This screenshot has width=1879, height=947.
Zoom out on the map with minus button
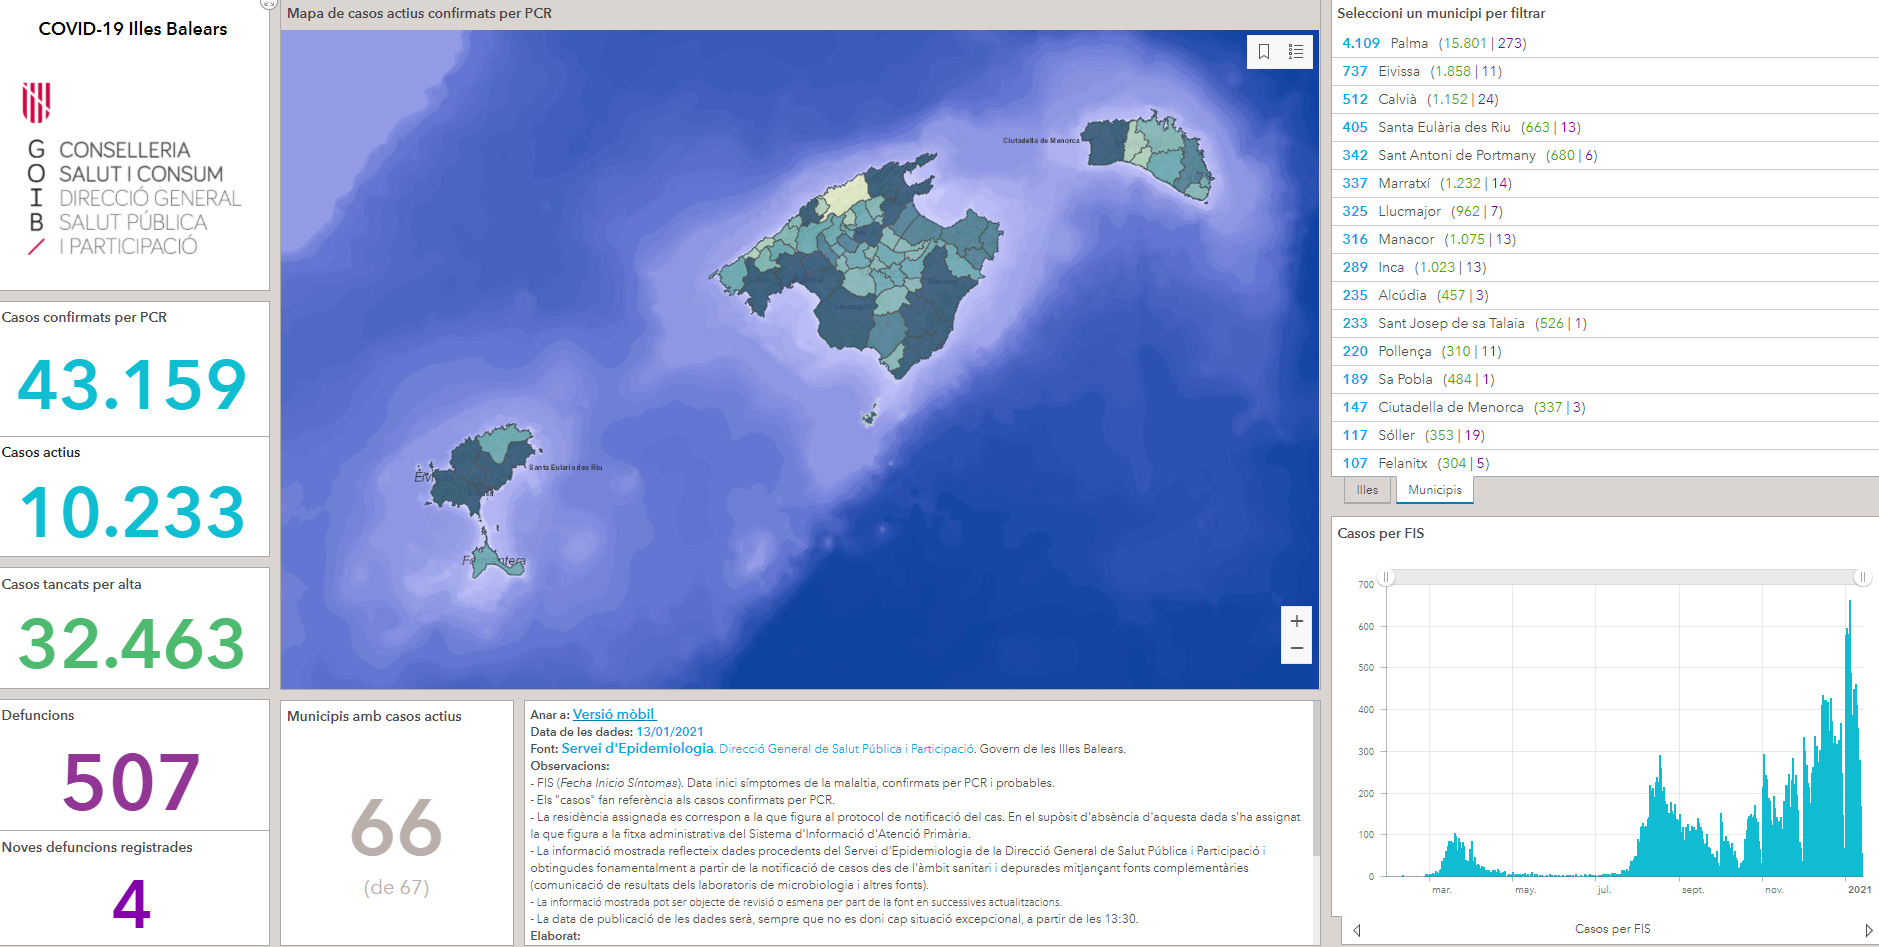(x=1296, y=649)
